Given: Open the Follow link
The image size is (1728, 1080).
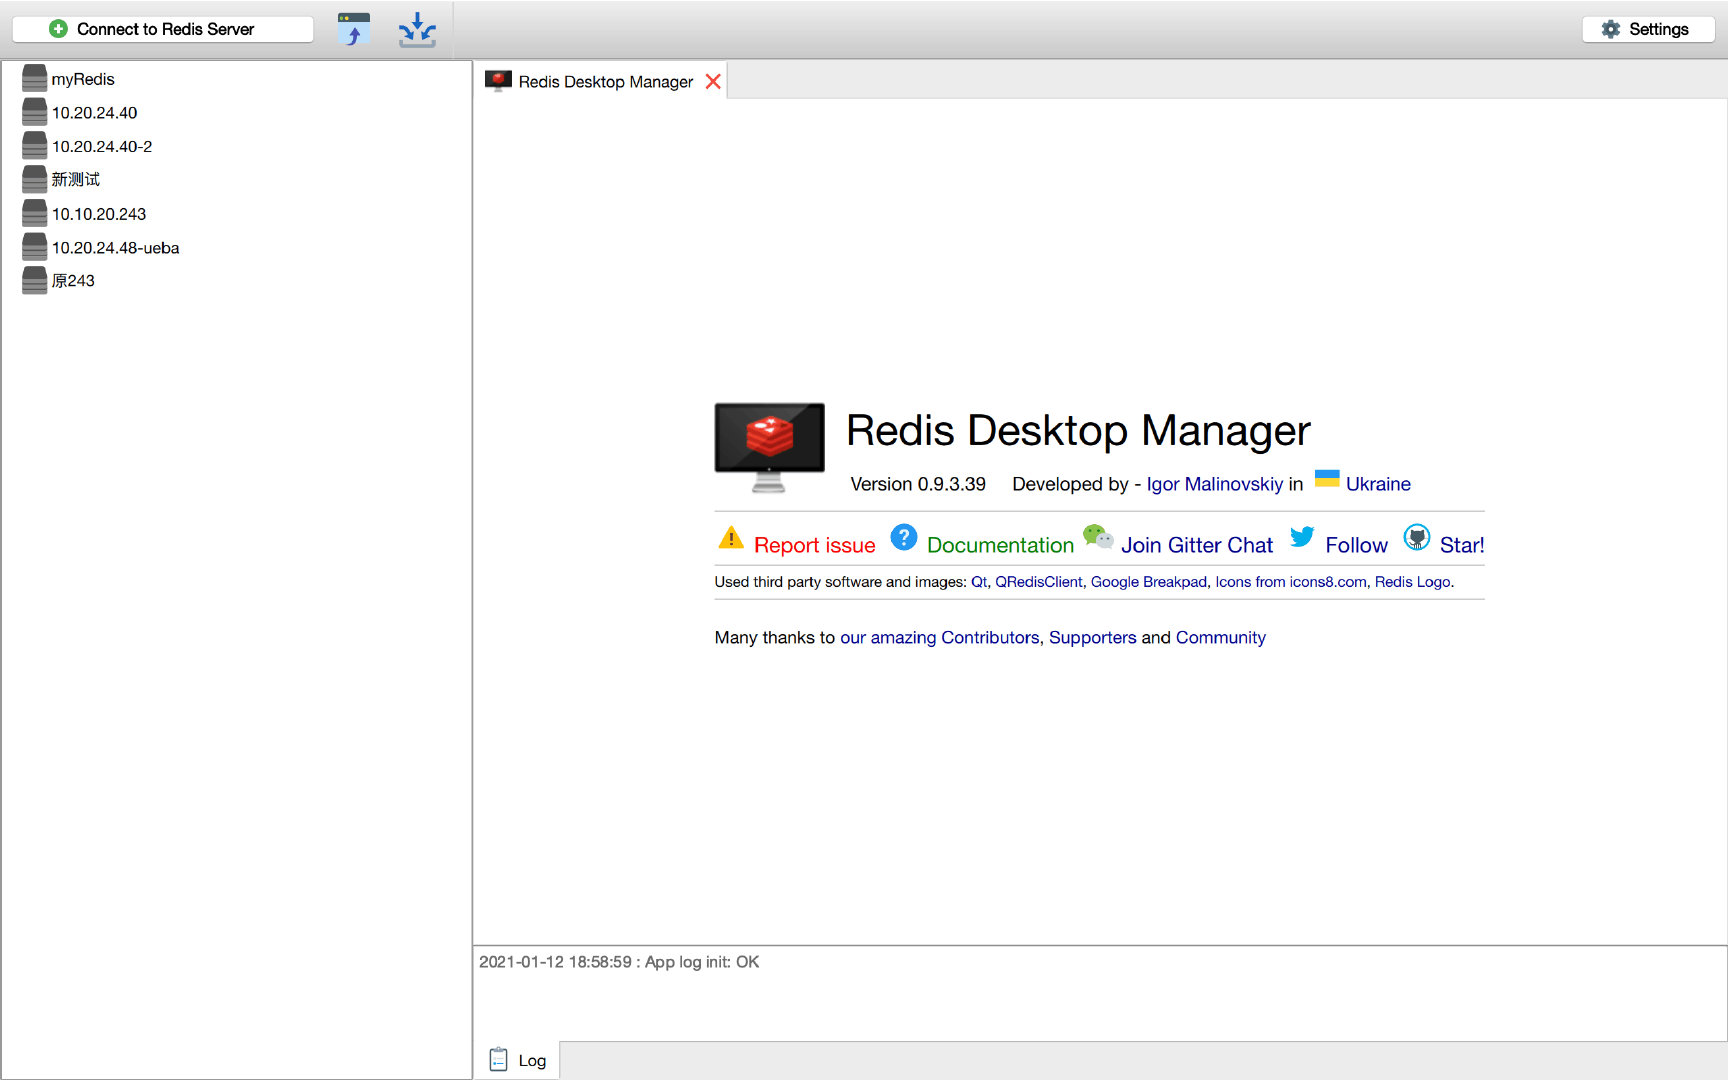Looking at the screenshot, I should click(x=1356, y=545).
